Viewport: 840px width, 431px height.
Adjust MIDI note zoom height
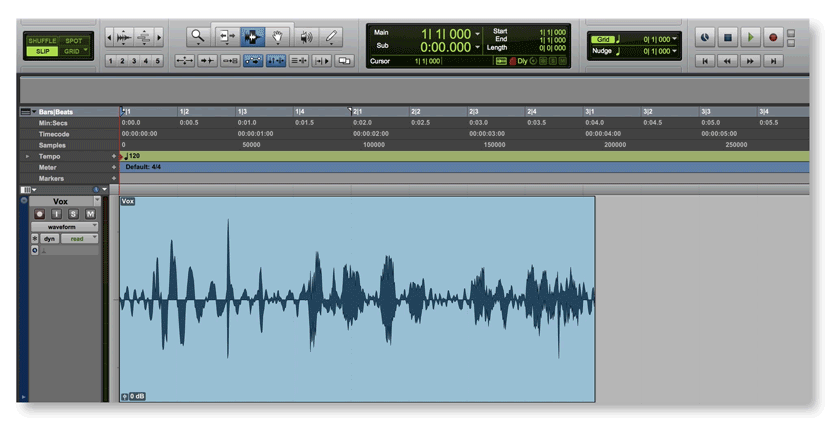point(144,37)
